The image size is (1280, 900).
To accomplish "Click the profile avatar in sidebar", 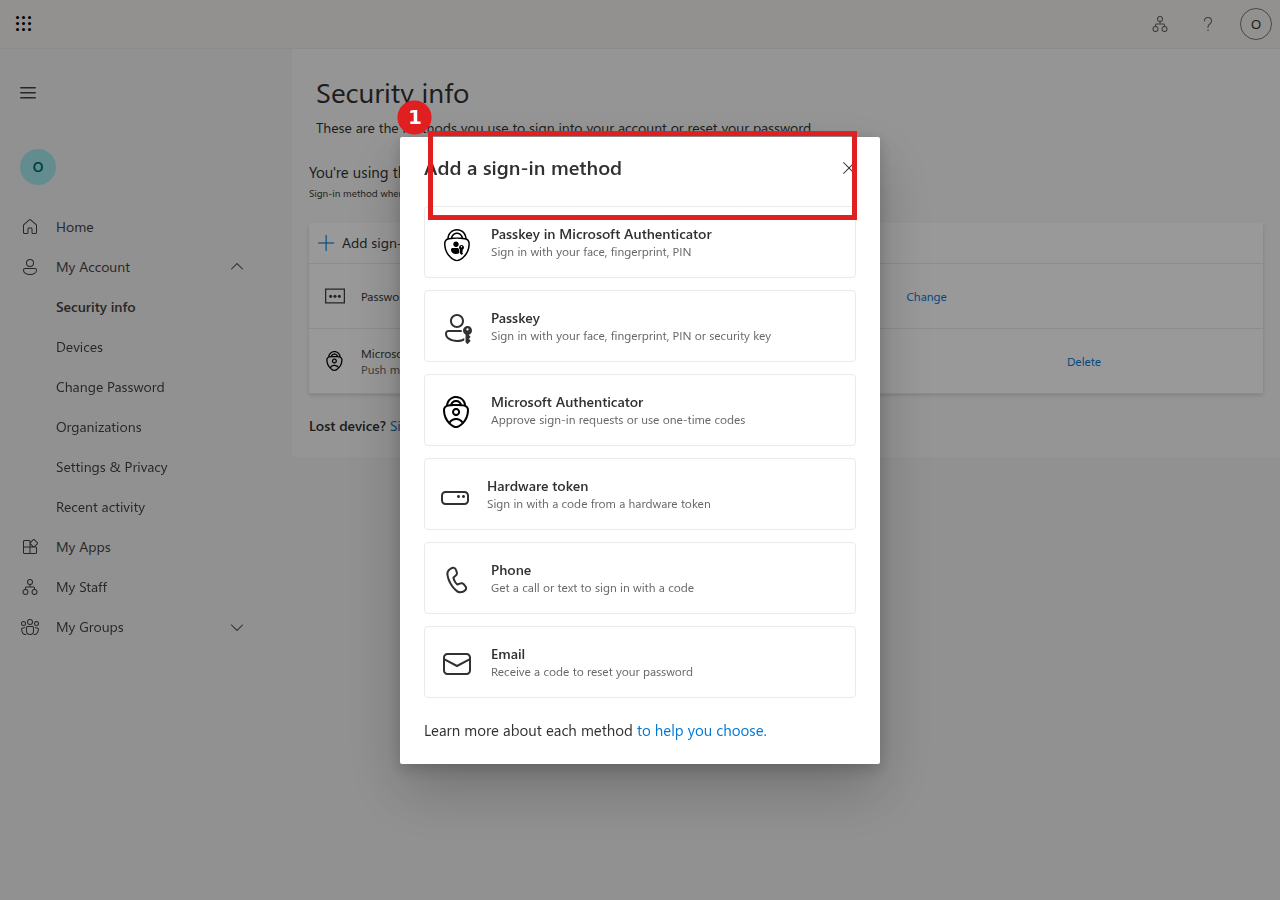I will pos(38,167).
